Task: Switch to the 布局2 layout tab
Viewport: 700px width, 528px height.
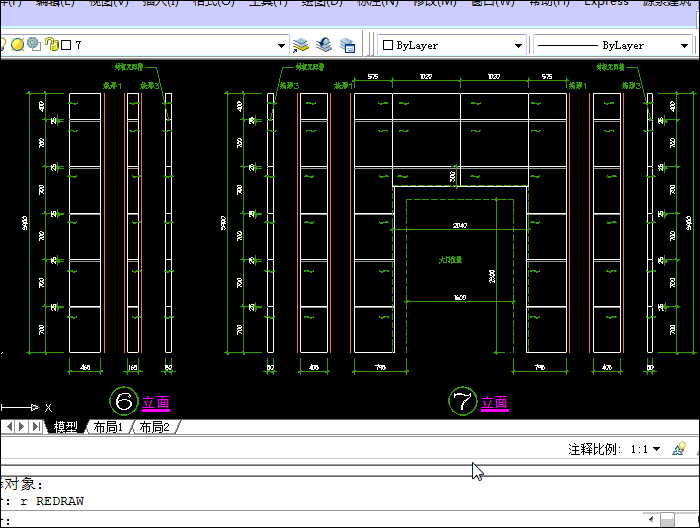Action: coord(153,427)
